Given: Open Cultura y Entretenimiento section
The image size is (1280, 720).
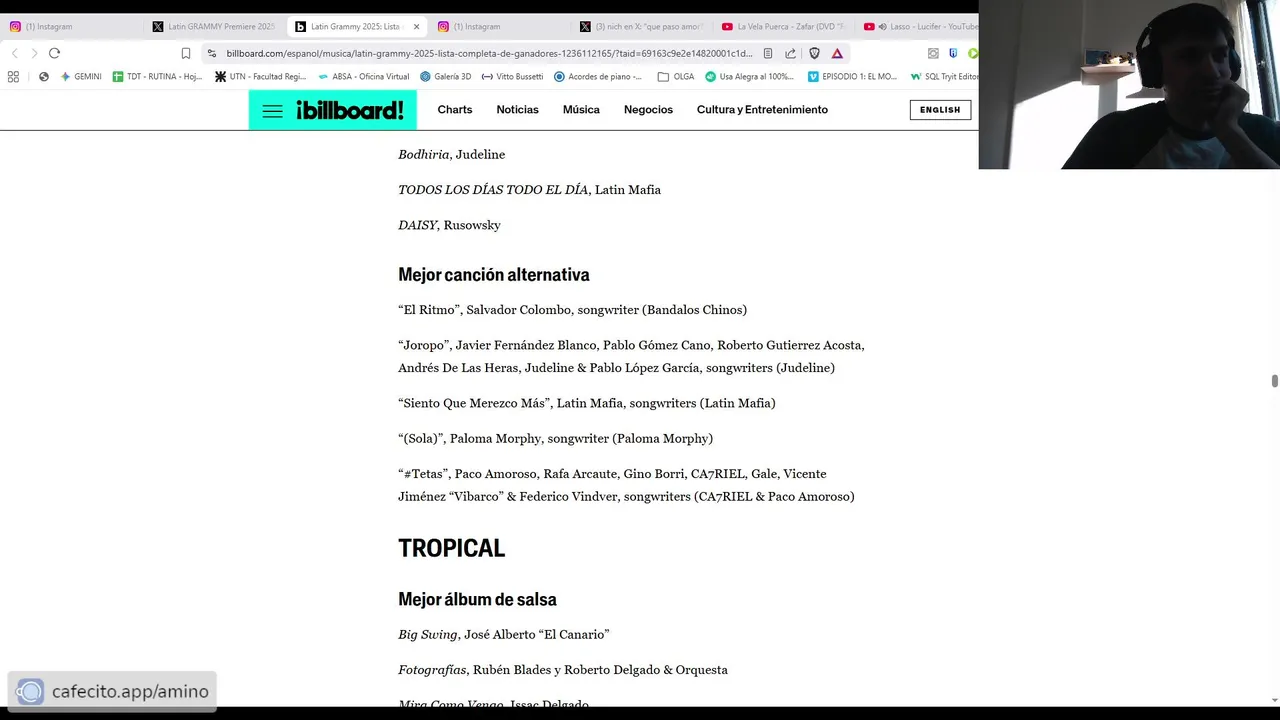Looking at the screenshot, I should coord(762,110).
